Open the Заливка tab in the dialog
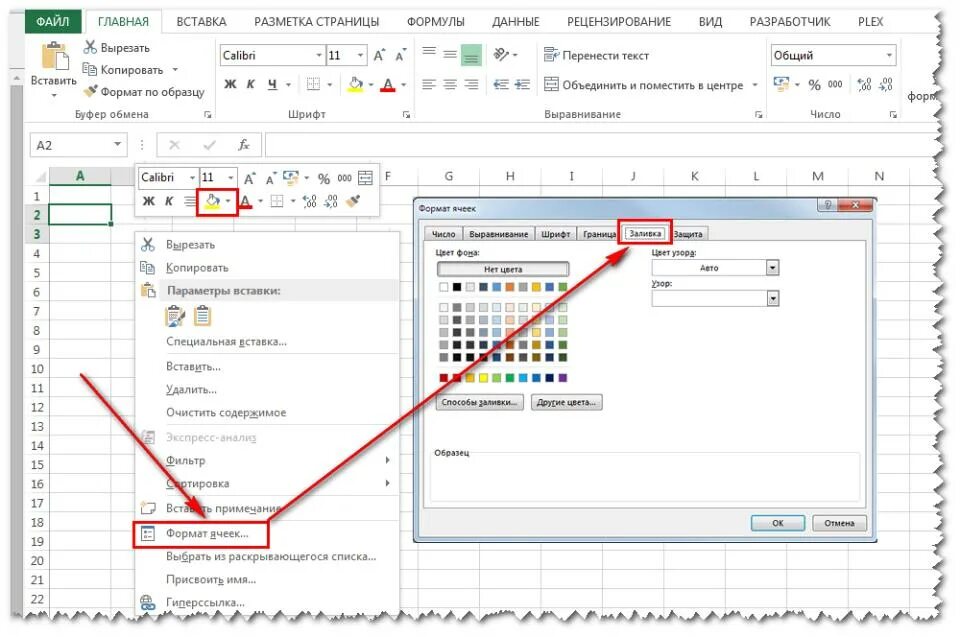 645,233
